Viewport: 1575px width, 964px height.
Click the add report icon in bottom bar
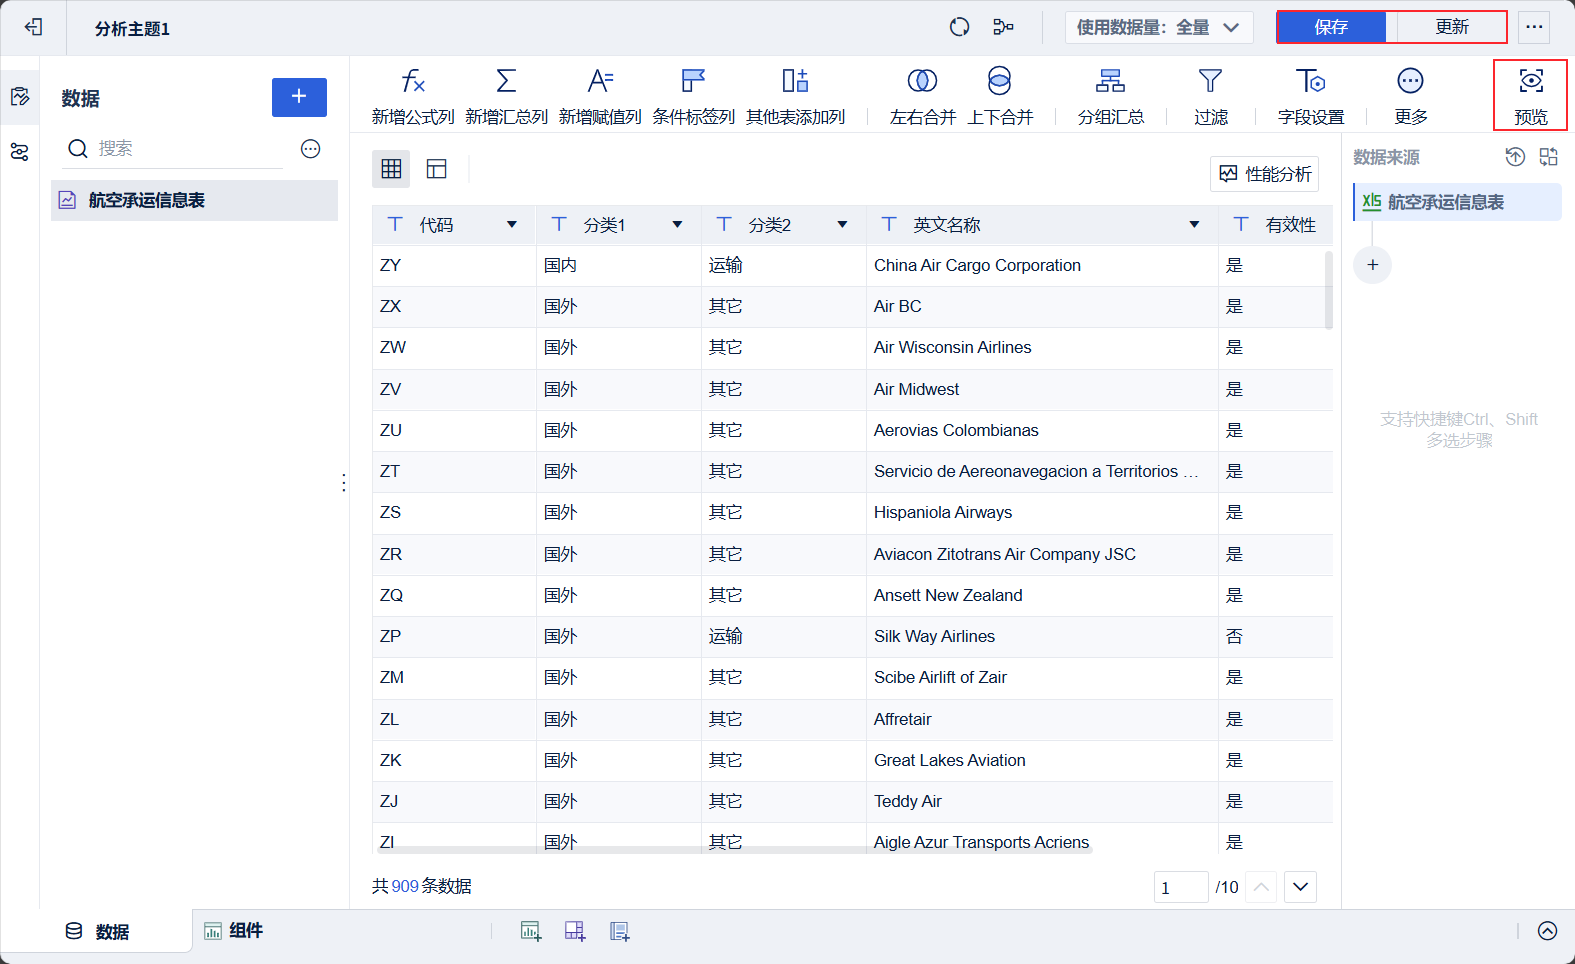(620, 931)
